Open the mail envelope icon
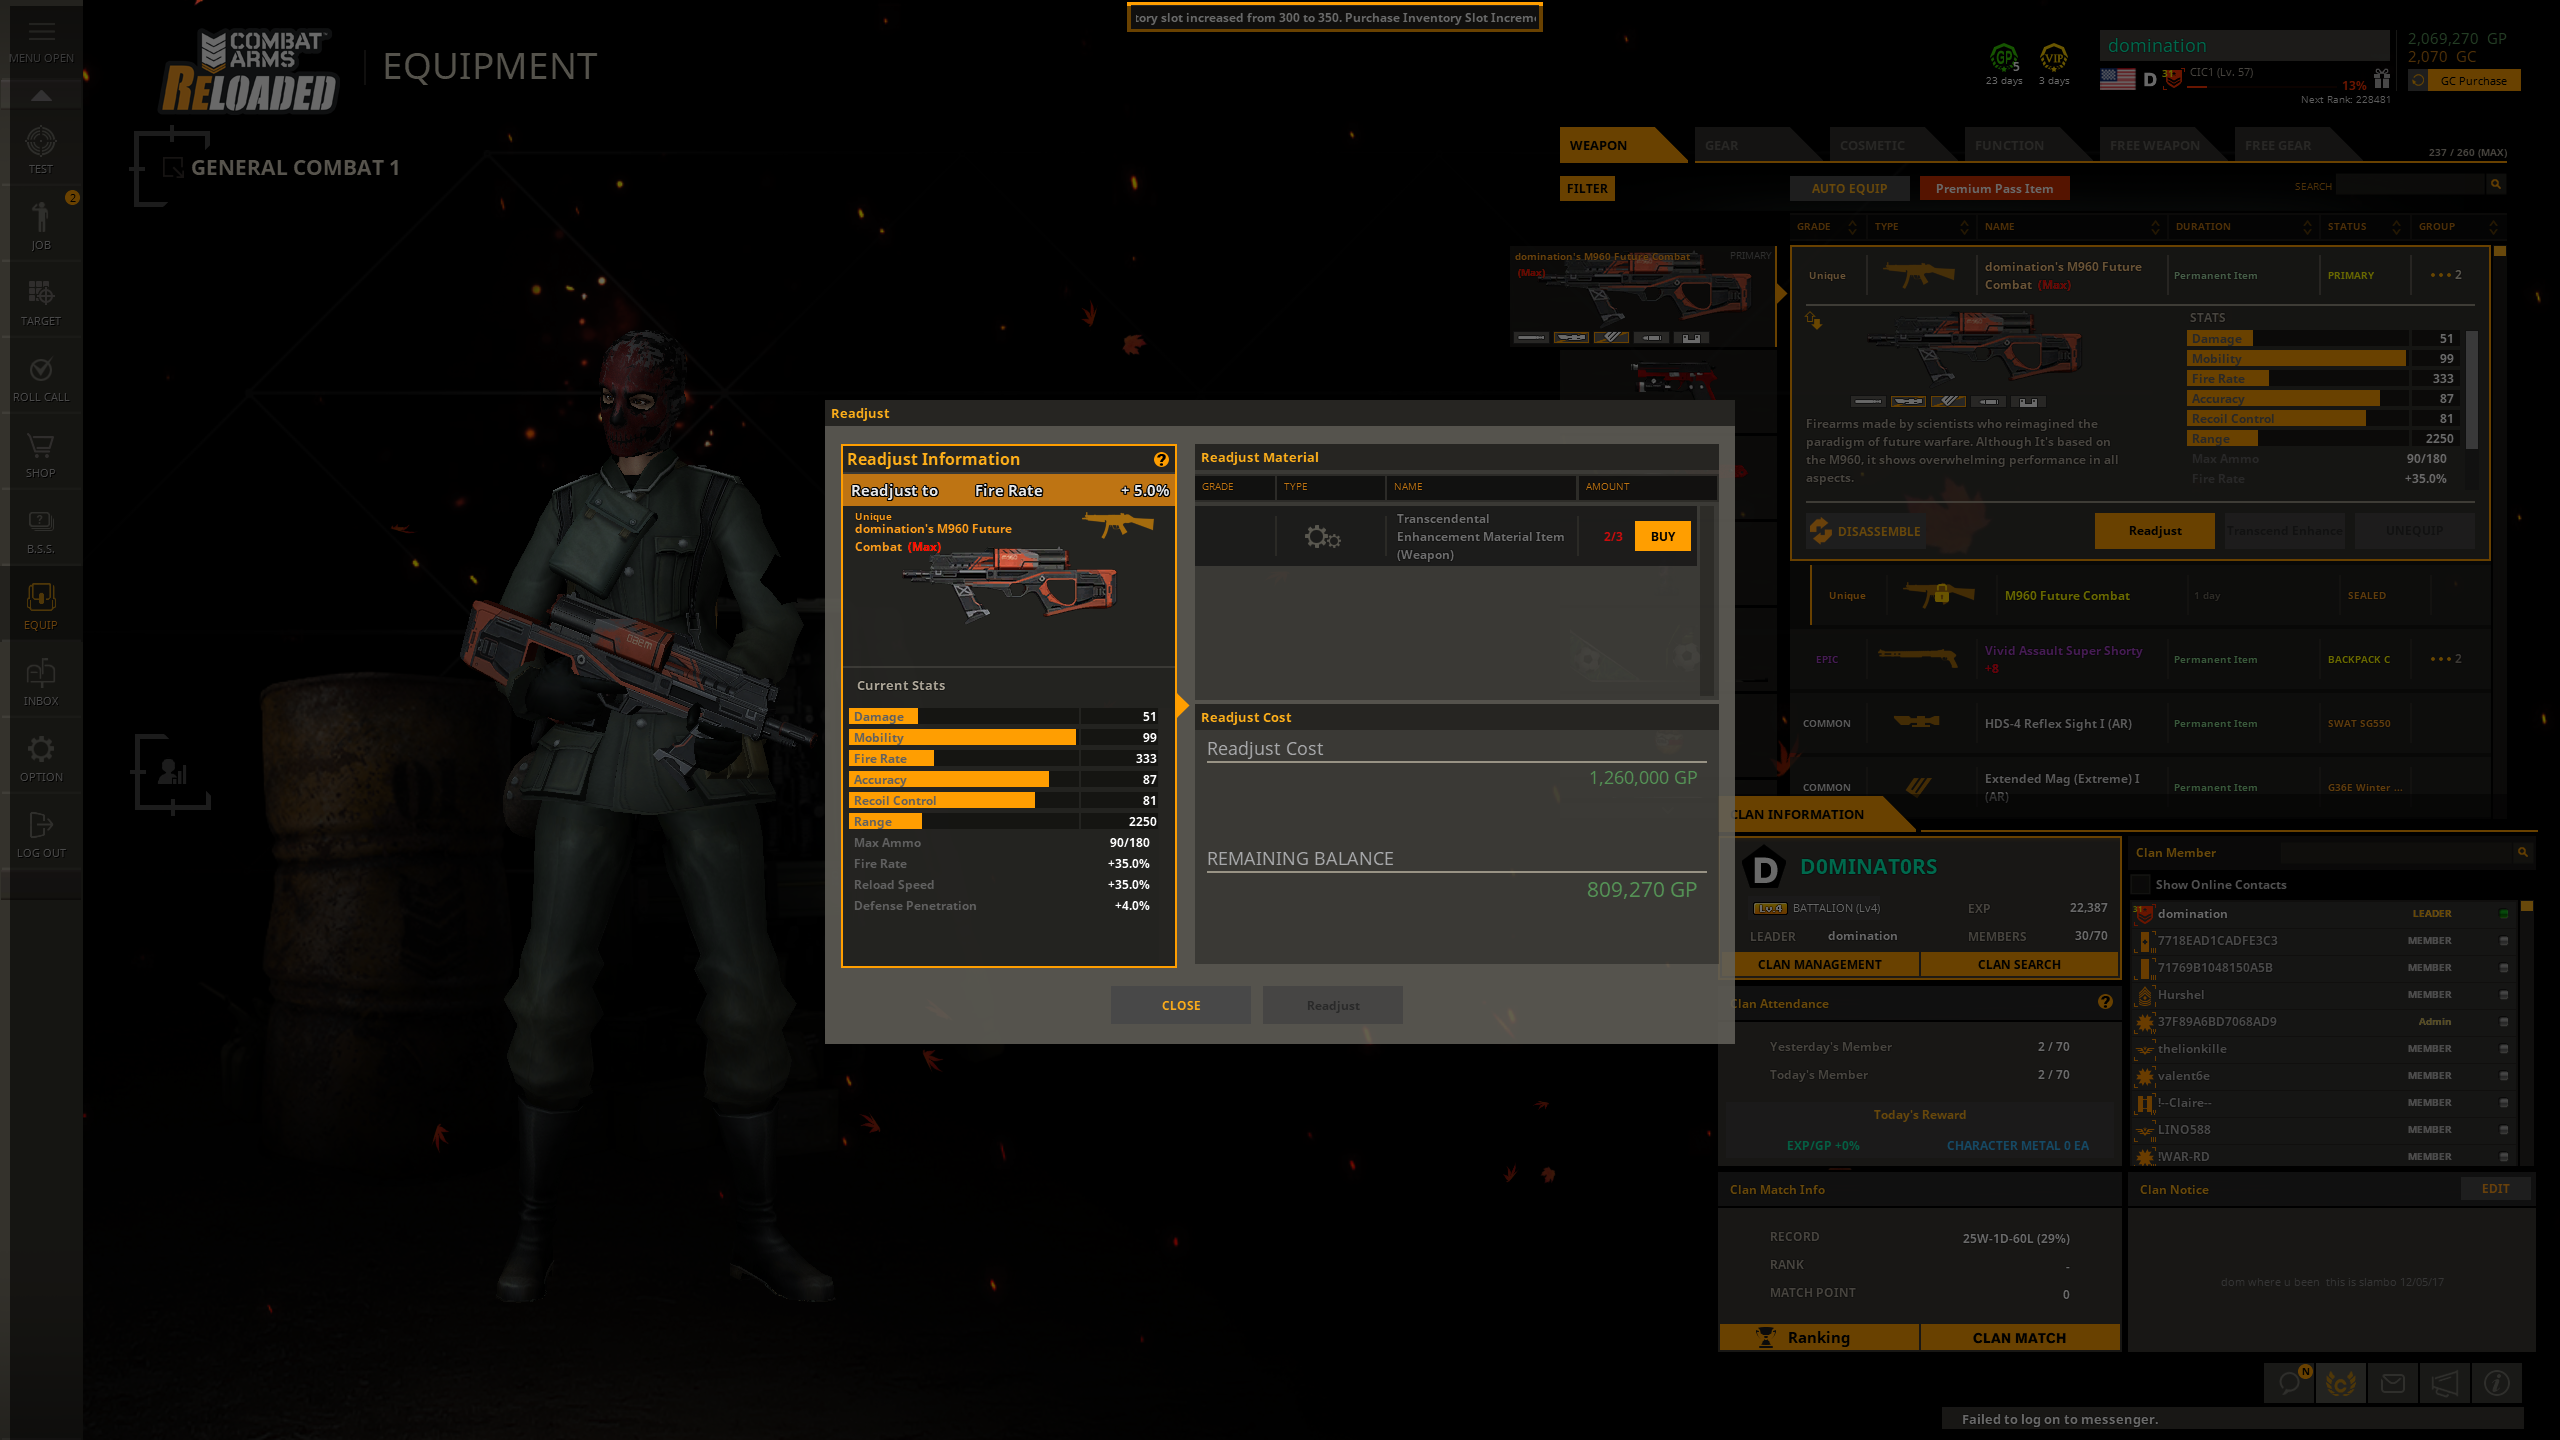Screen dimensions: 2560x1440 [x=2393, y=1383]
